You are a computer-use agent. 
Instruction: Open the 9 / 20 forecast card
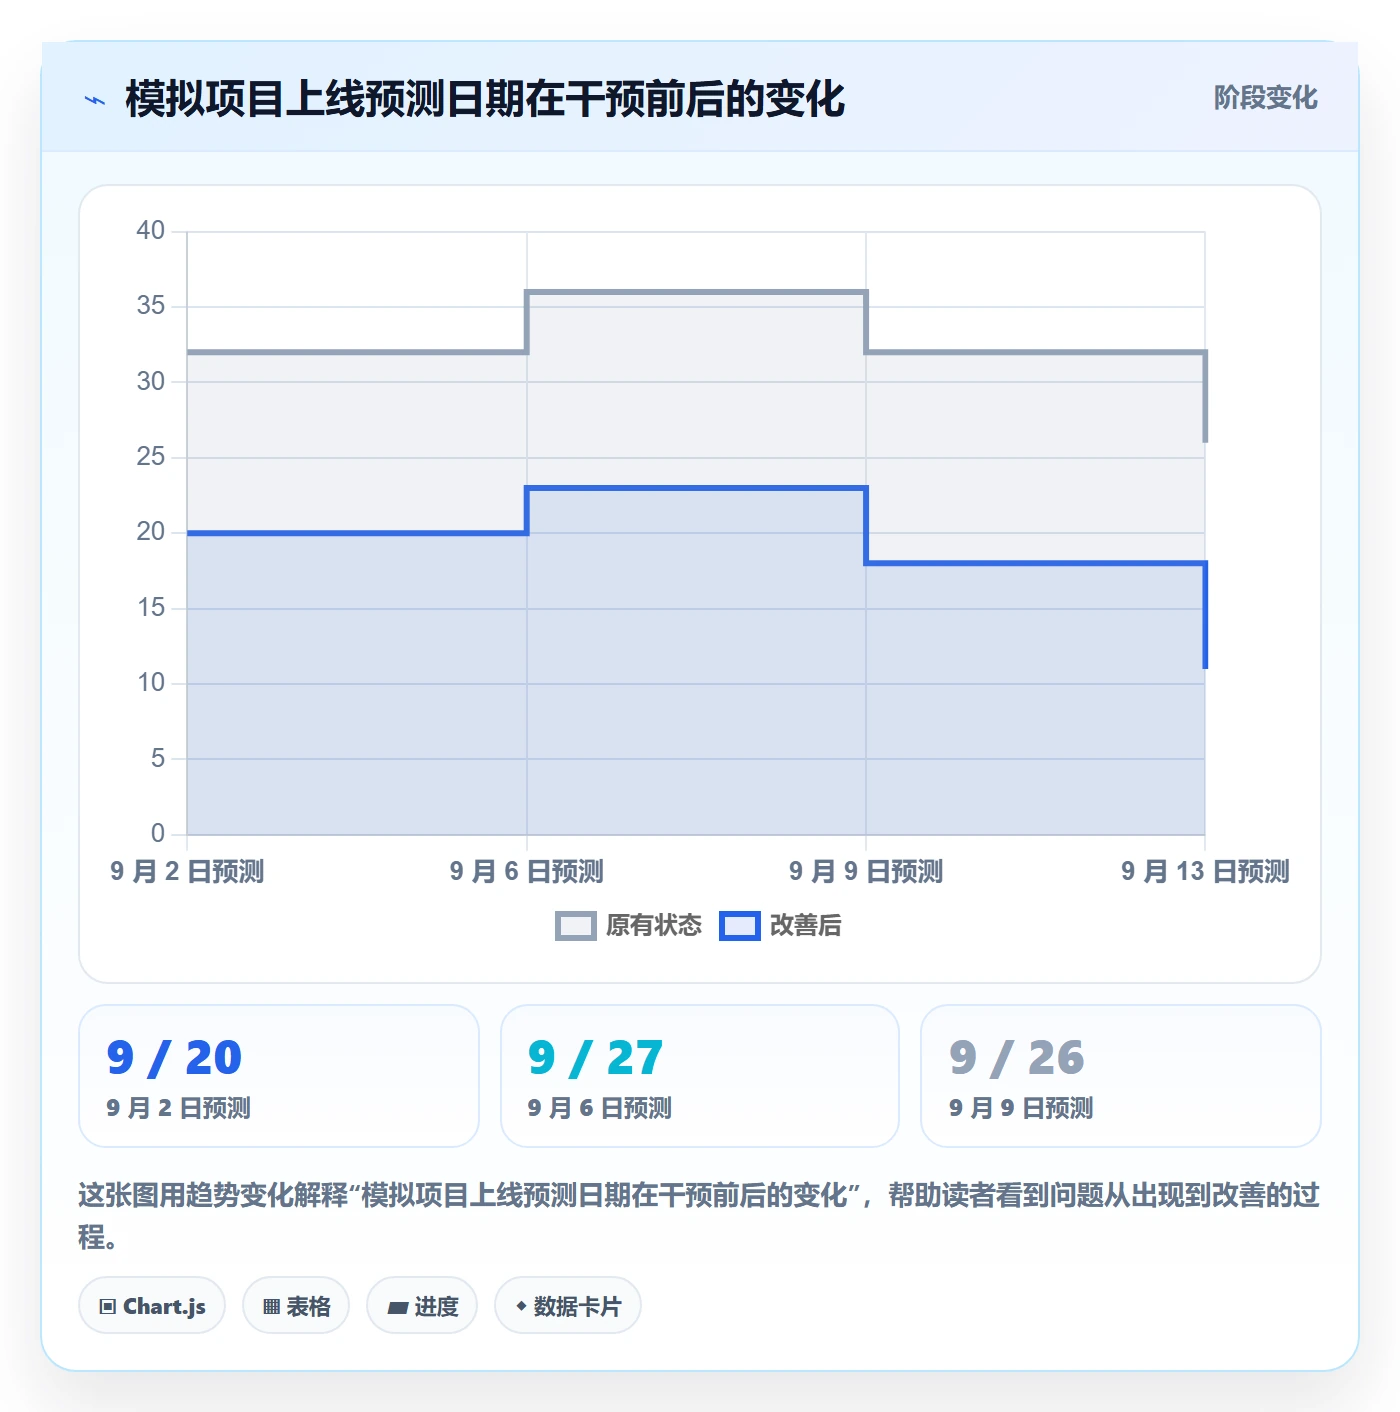click(279, 1076)
